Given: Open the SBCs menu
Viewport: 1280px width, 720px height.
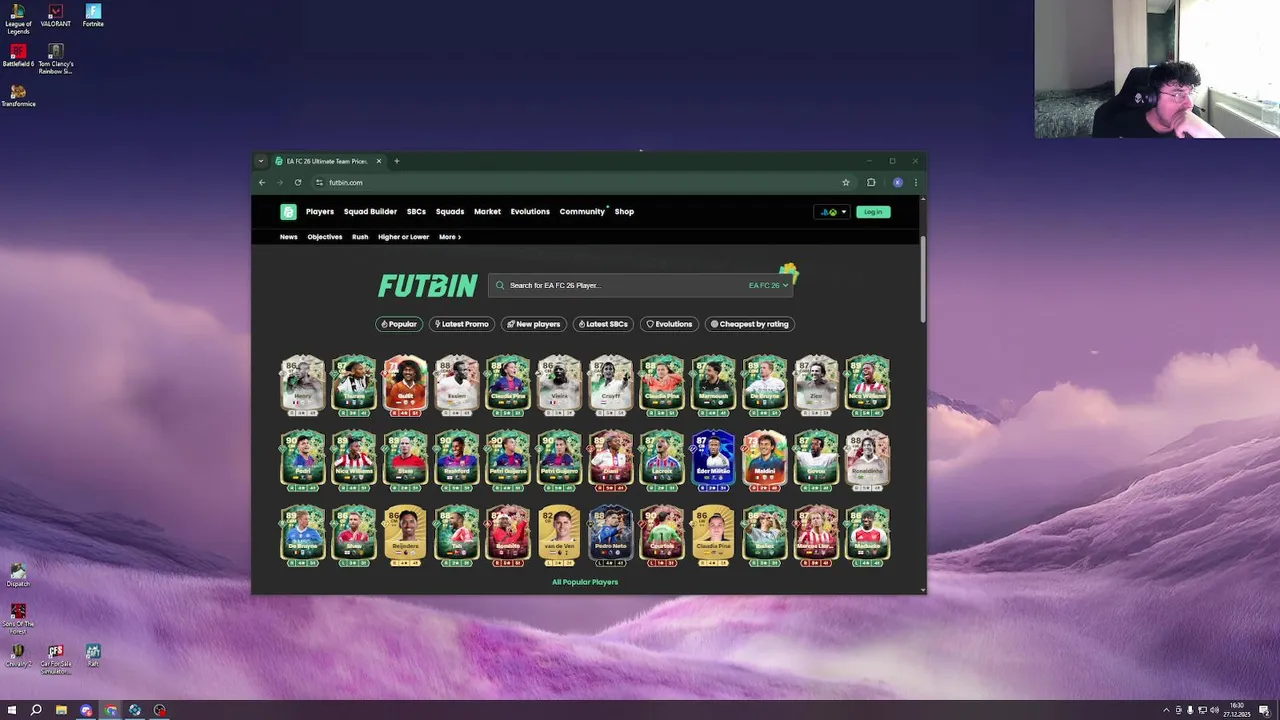Looking at the screenshot, I should click(x=416, y=211).
